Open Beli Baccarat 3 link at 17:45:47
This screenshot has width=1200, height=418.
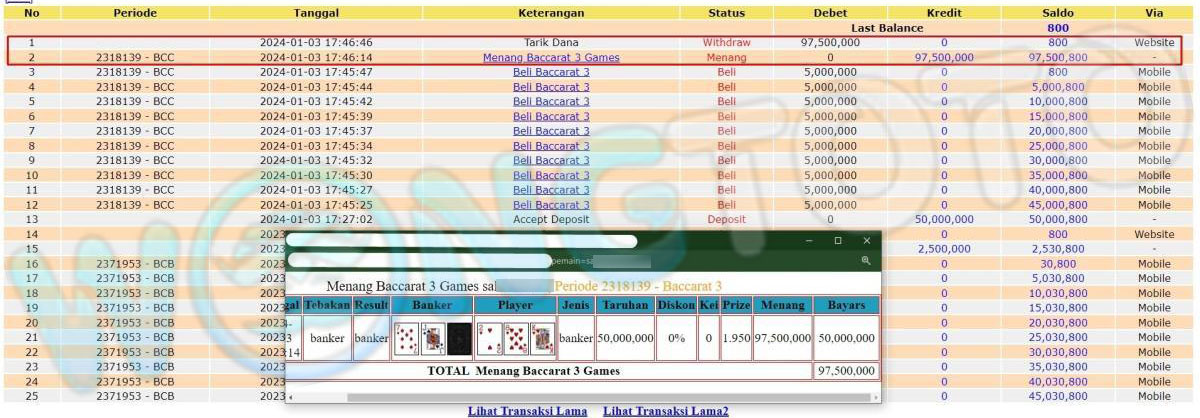[551, 73]
